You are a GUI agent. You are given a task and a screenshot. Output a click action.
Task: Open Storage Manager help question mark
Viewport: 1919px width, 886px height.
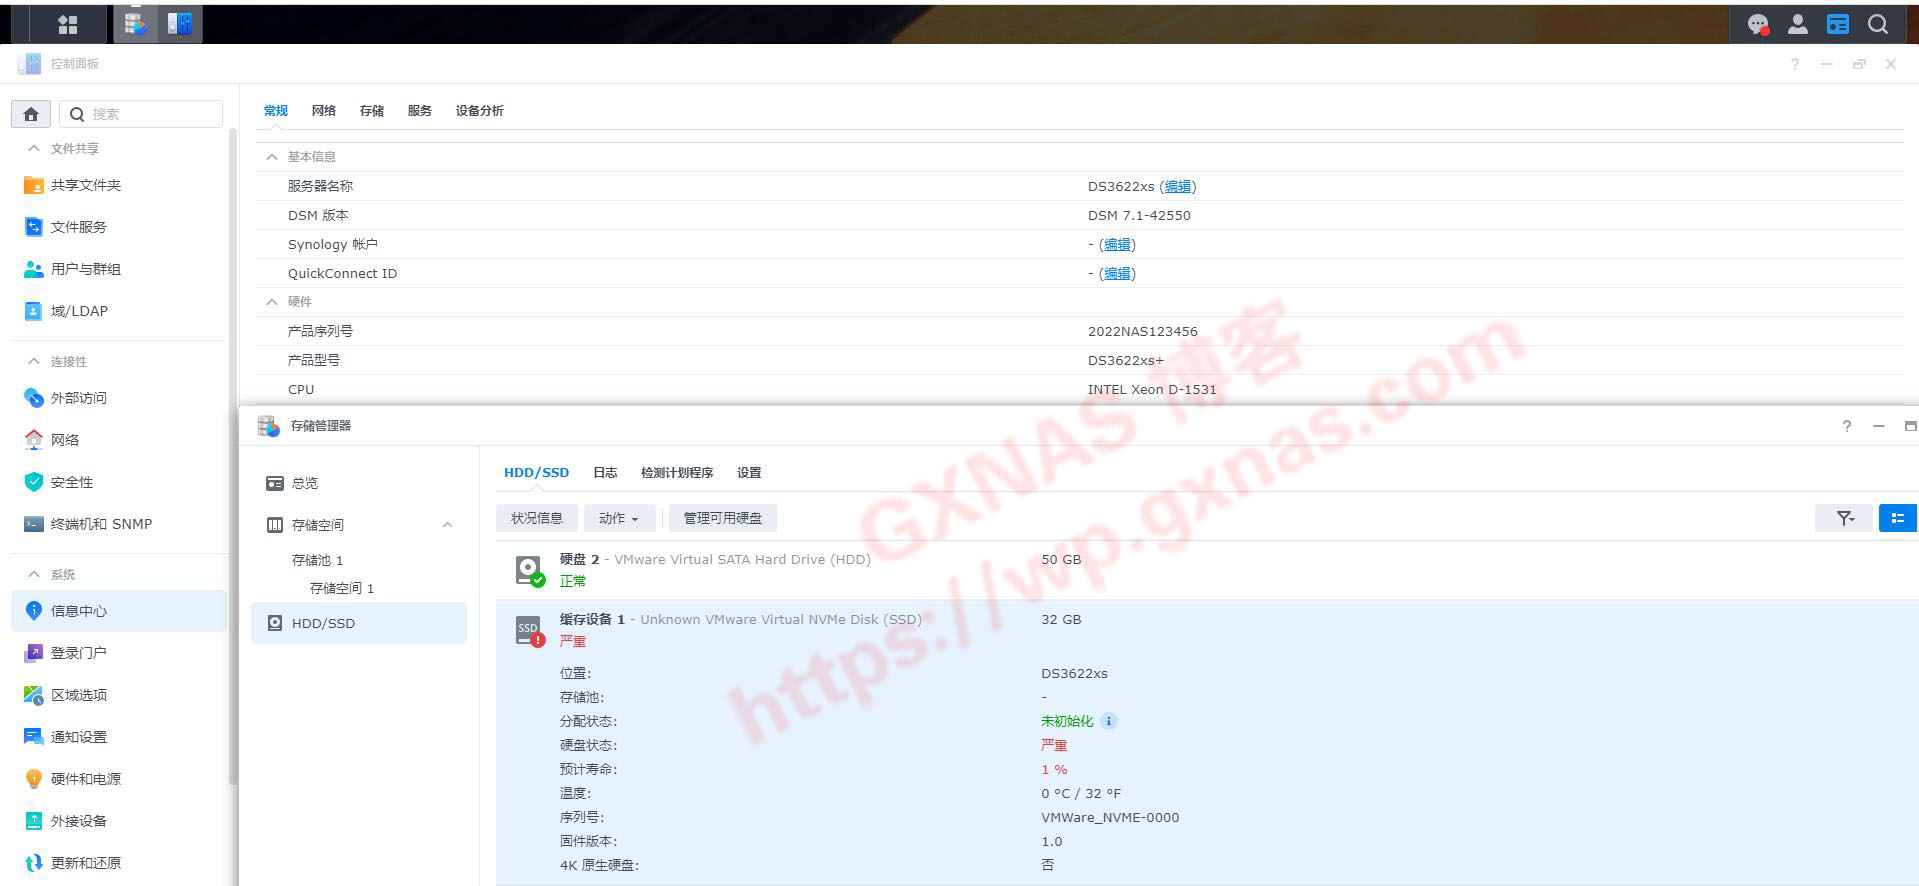(1846, 426)
